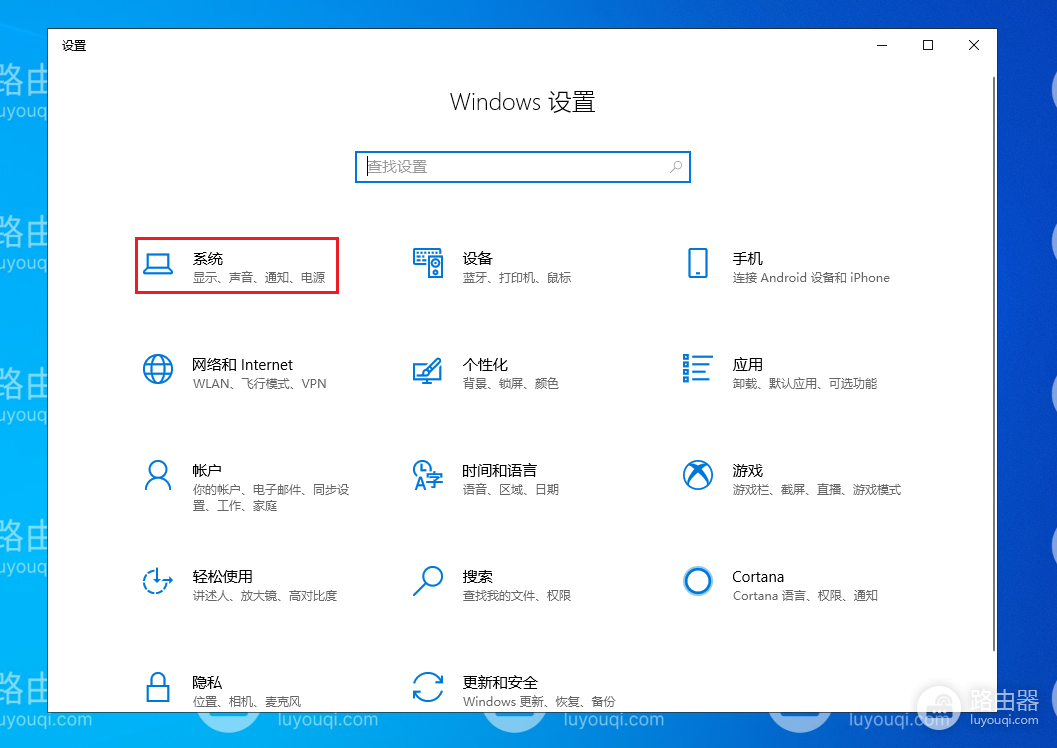This screenshot has width=1057, height=748.
Task: Click description 位置、相机、麦克风
Action: (247, 702)
